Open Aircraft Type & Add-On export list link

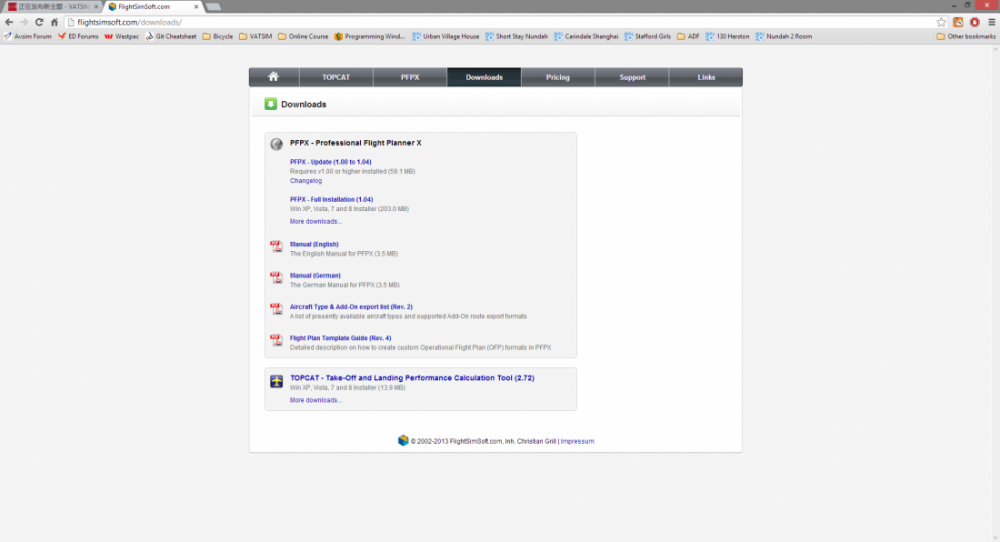[x=351, y=307]
